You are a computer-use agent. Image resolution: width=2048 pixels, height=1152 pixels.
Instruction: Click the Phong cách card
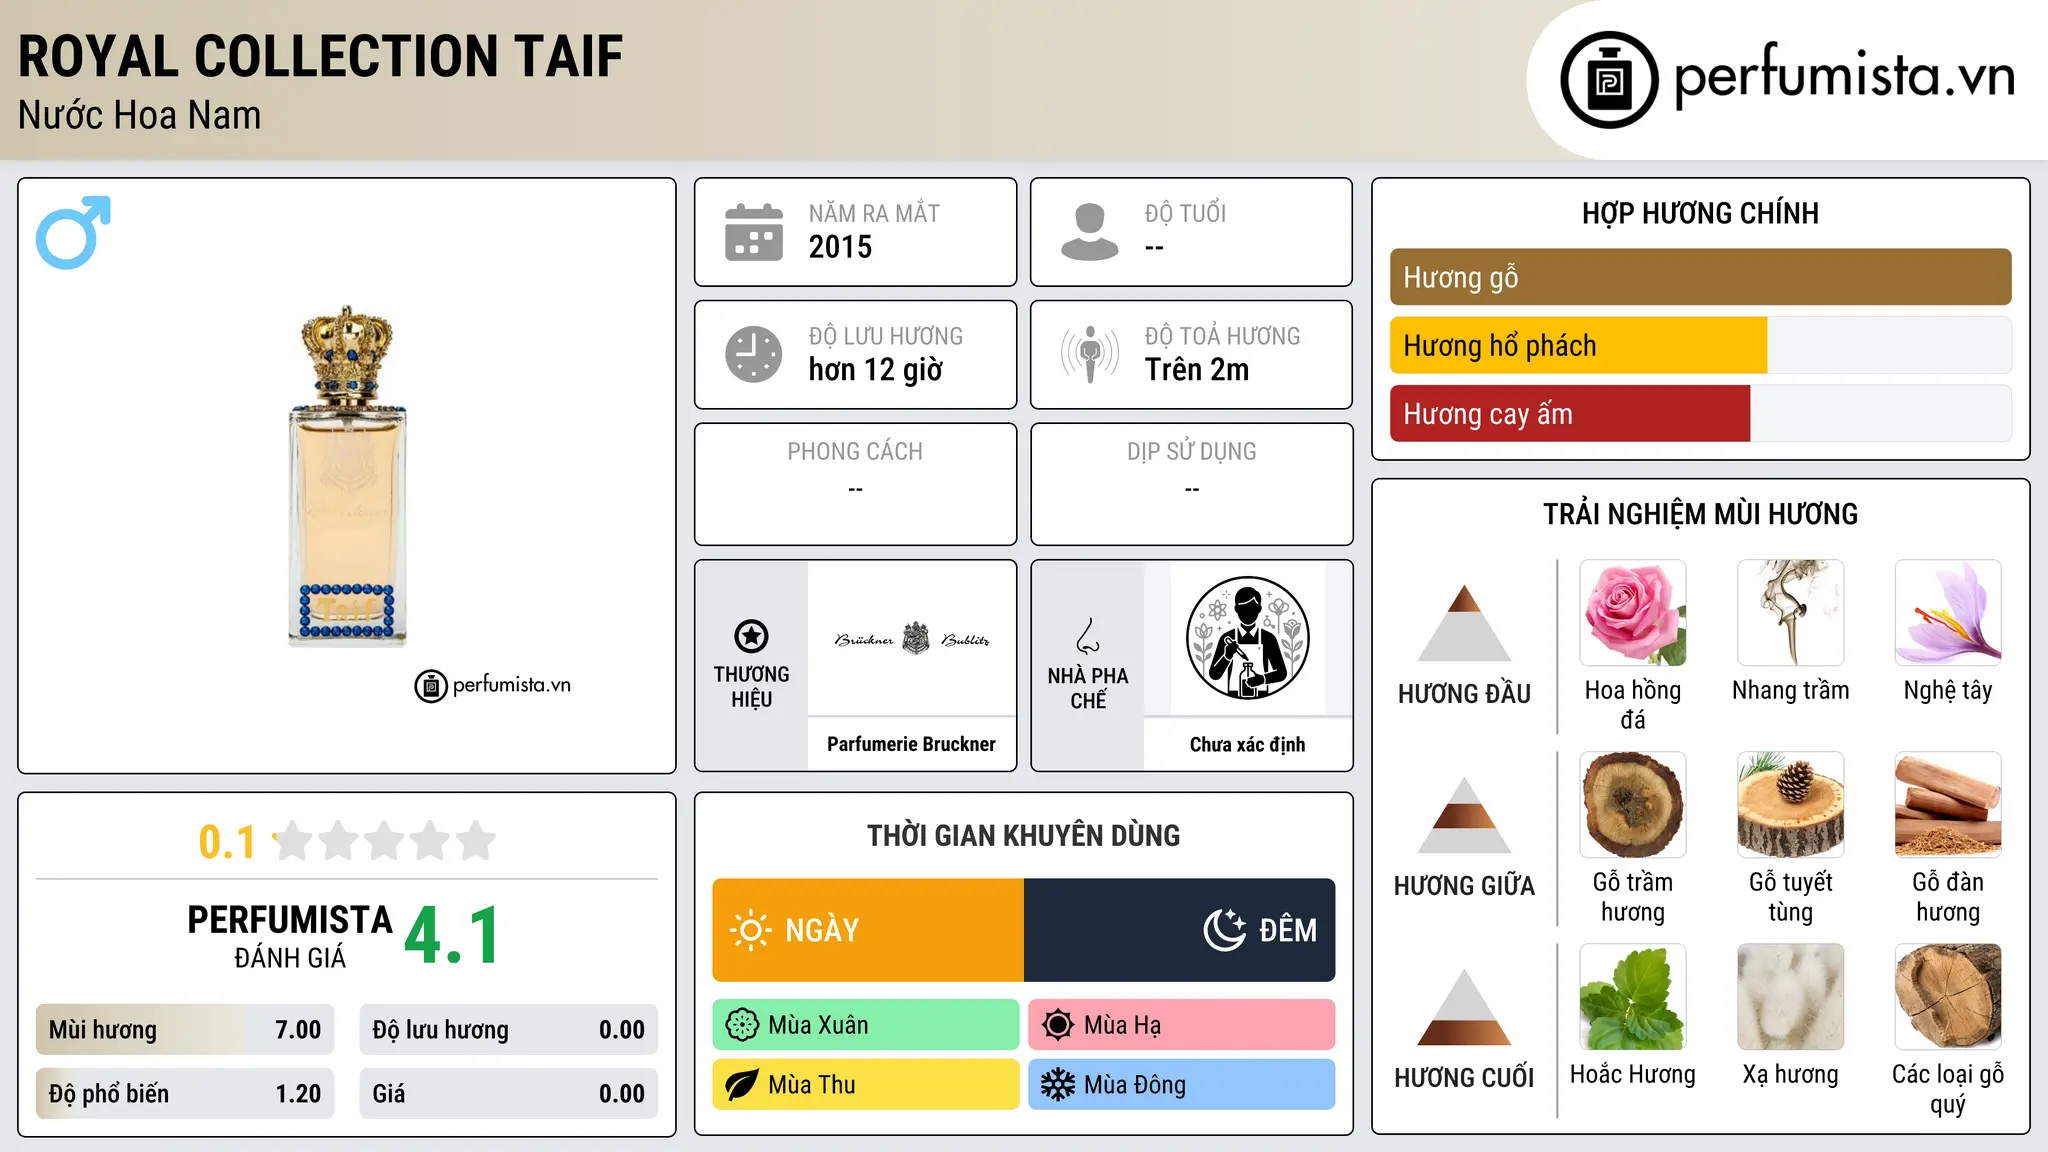[855, 484]
